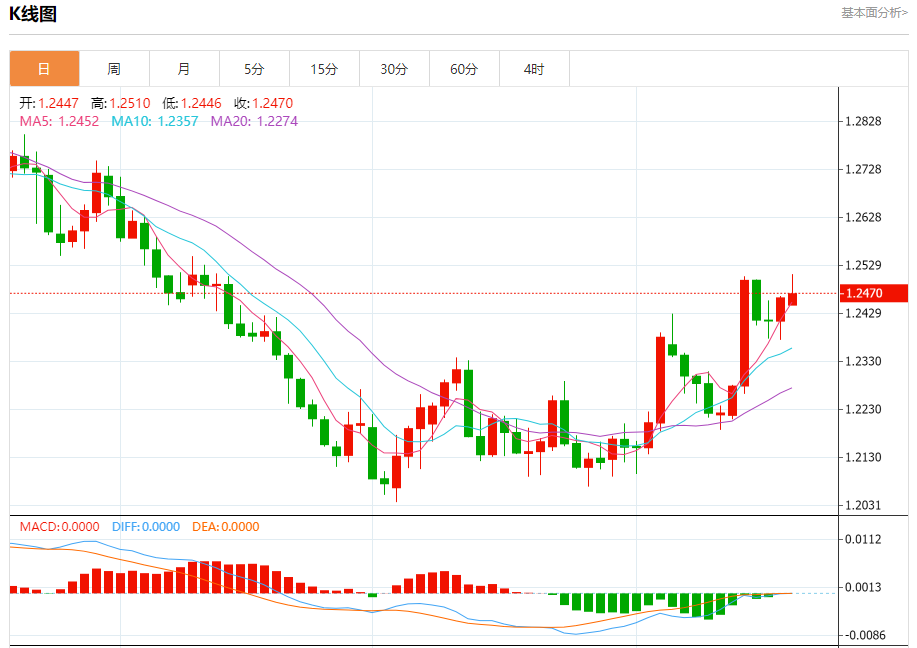Open the 5分 interval tab

click(254, 68)
